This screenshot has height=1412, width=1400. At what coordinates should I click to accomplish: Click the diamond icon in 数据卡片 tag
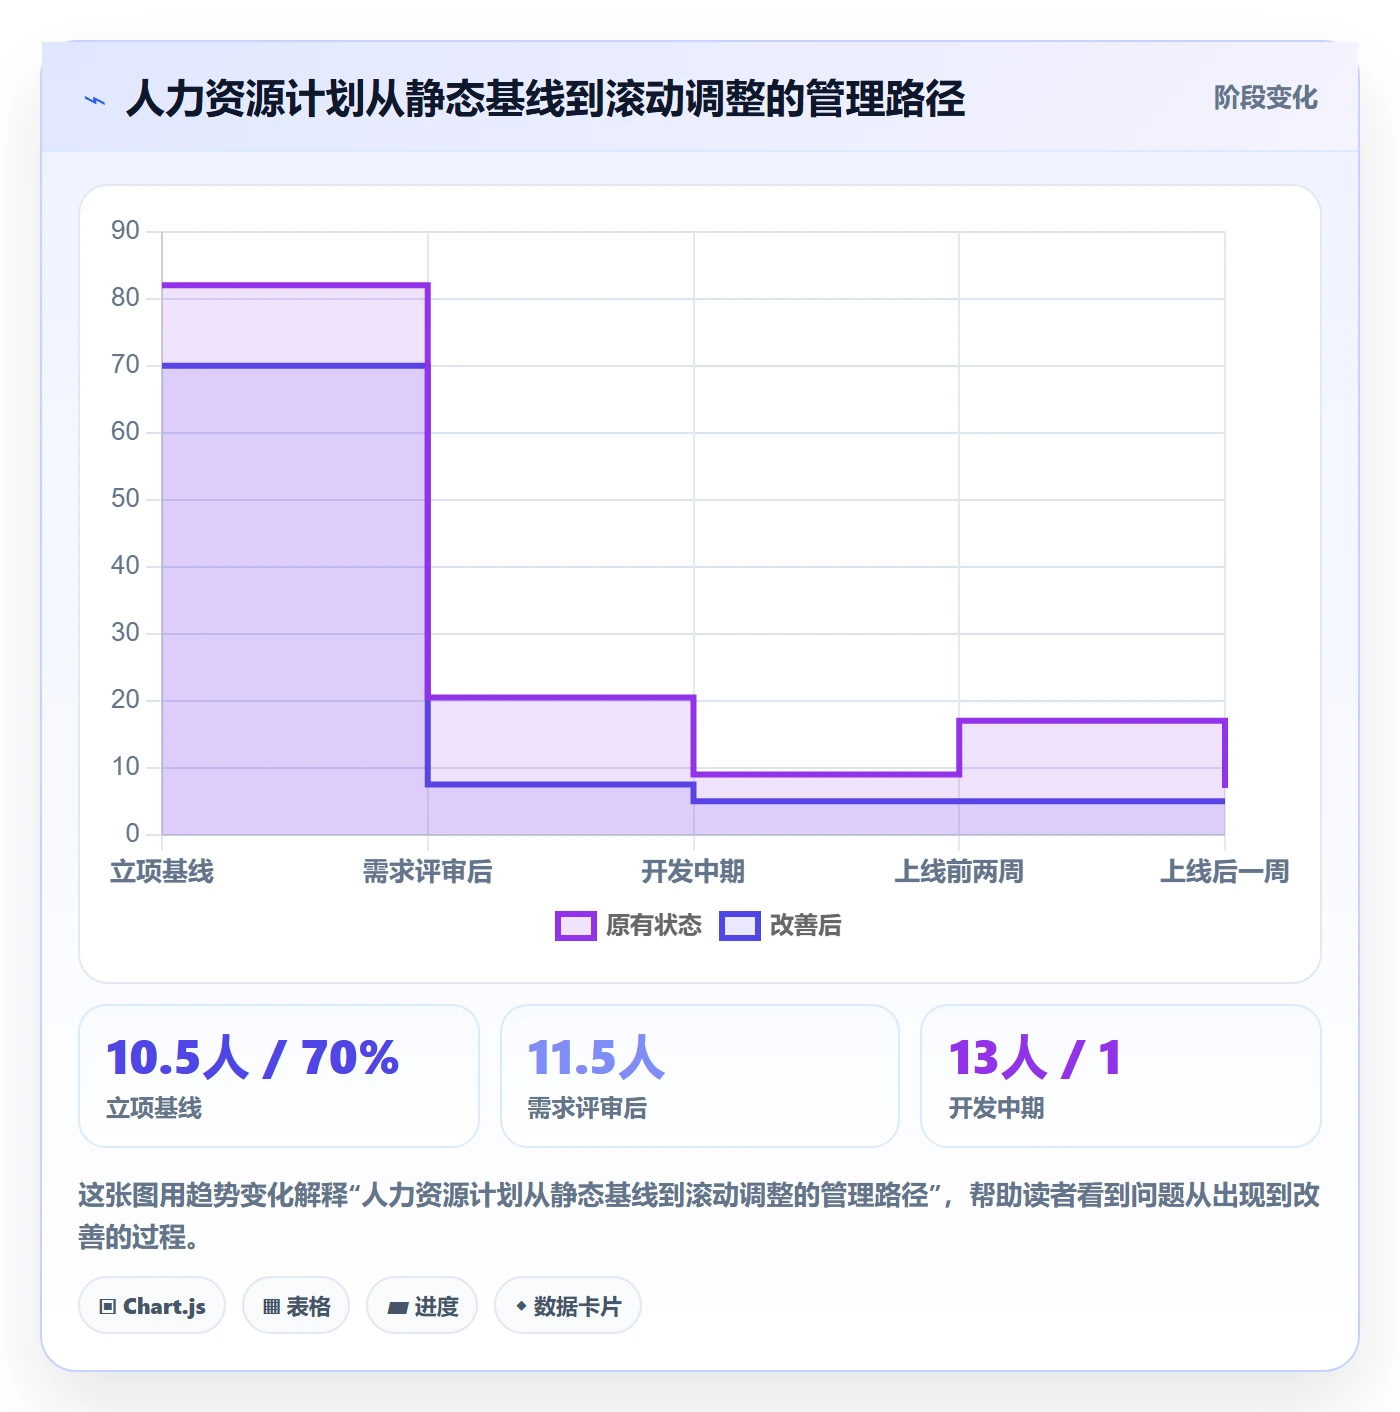pos(521,1306)
